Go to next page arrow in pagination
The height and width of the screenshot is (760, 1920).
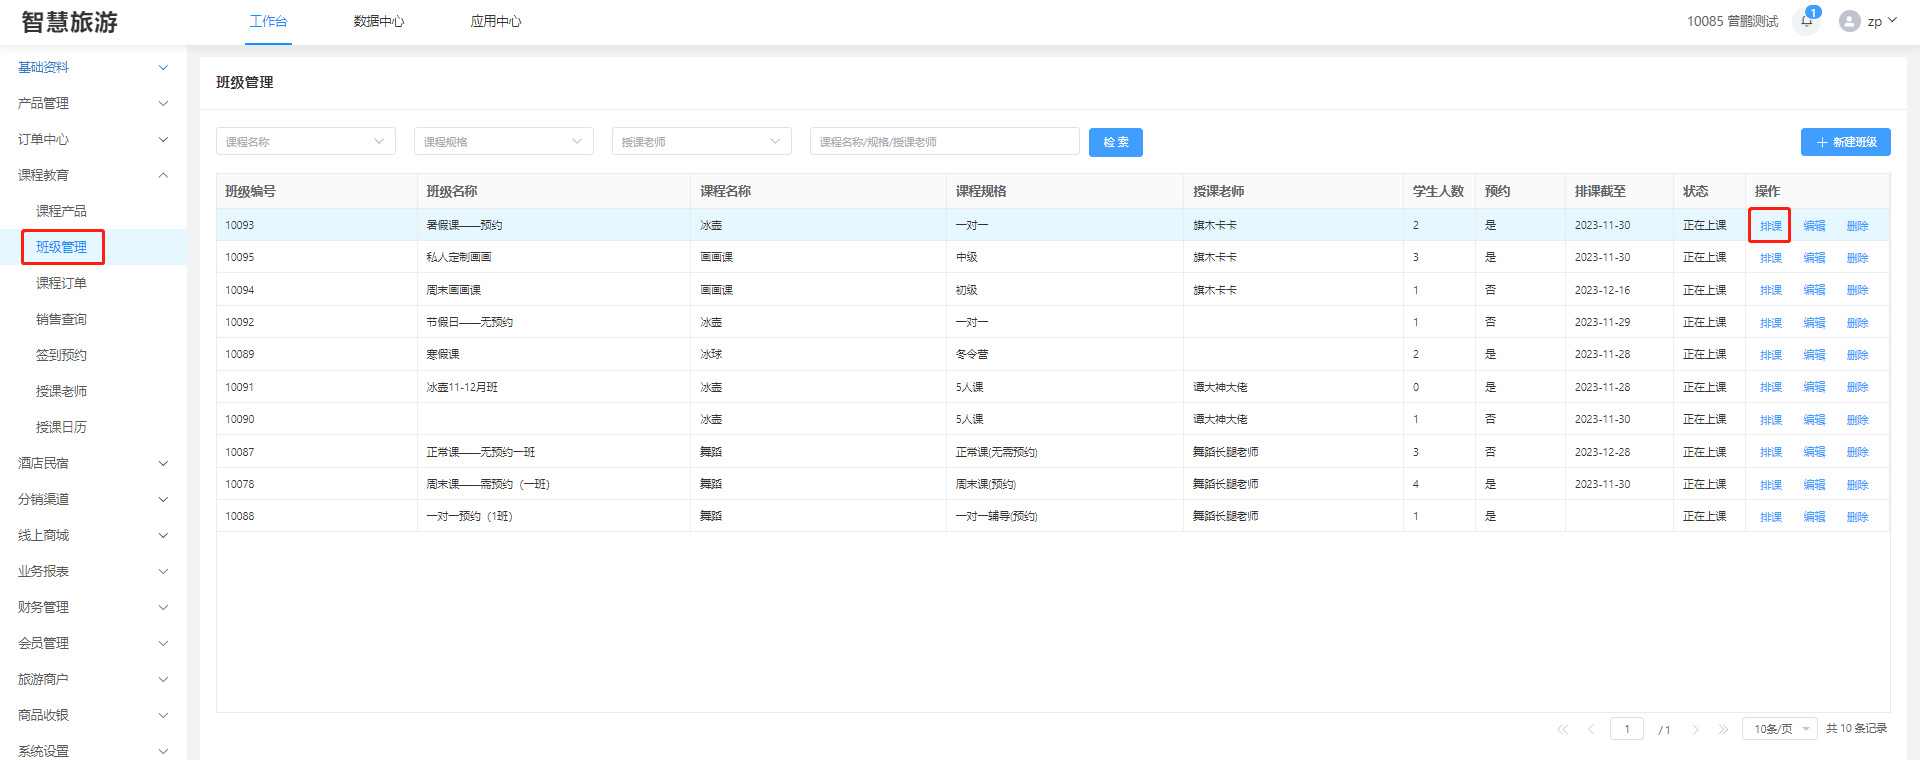coord(1695,729)
